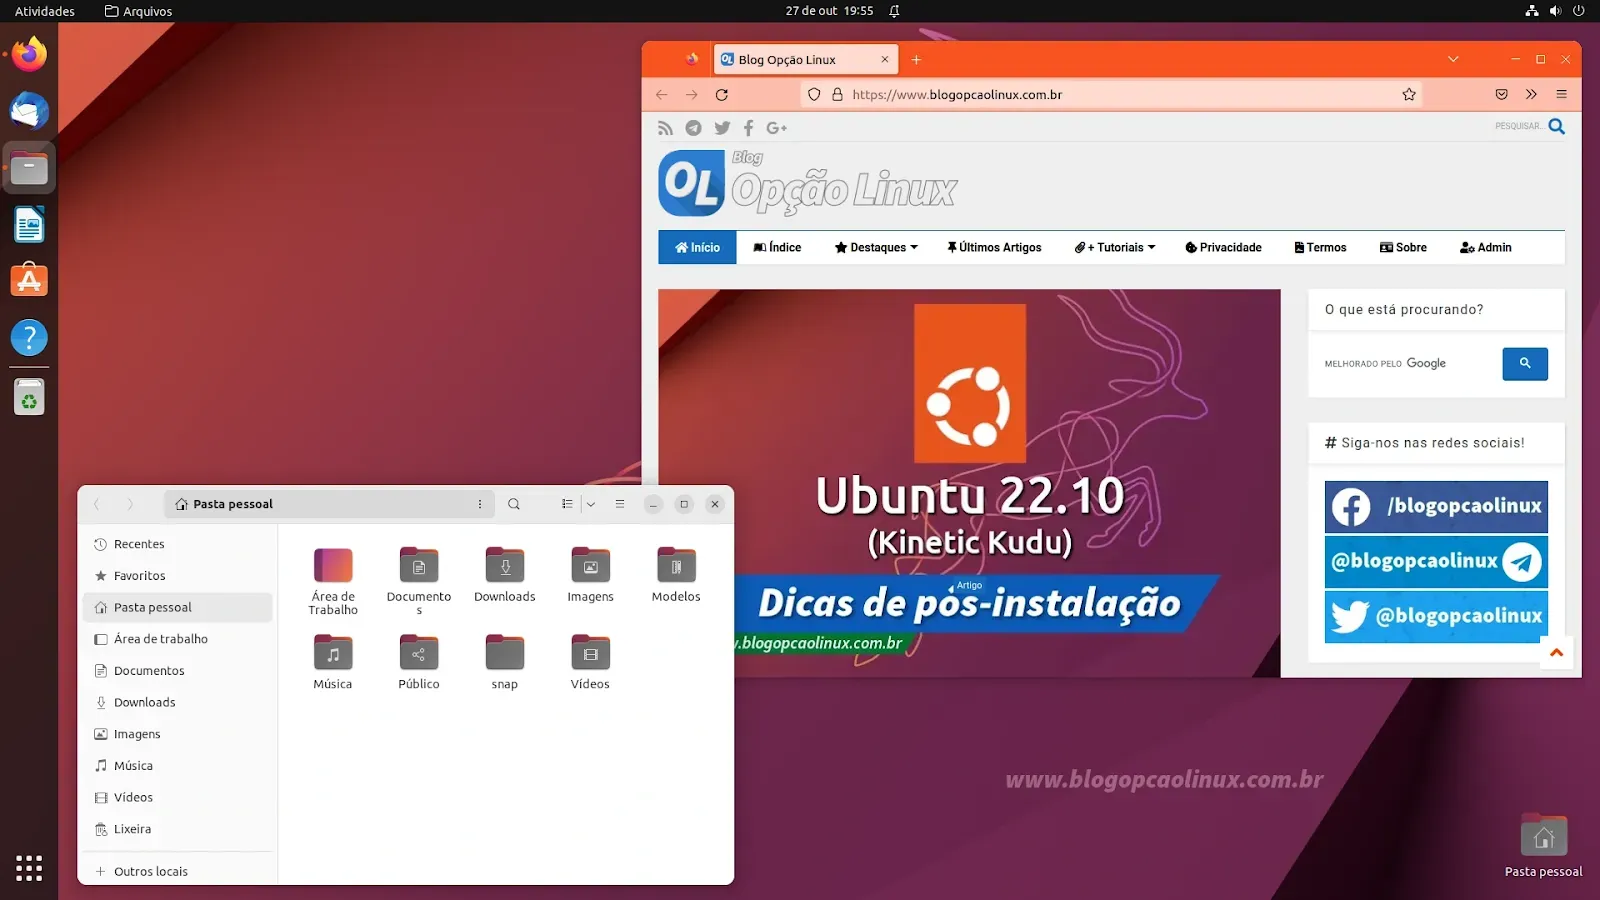The height and width of the screenshot is (900, 1600).
Task: Launch Firefox from the dock
Action: 29,54
